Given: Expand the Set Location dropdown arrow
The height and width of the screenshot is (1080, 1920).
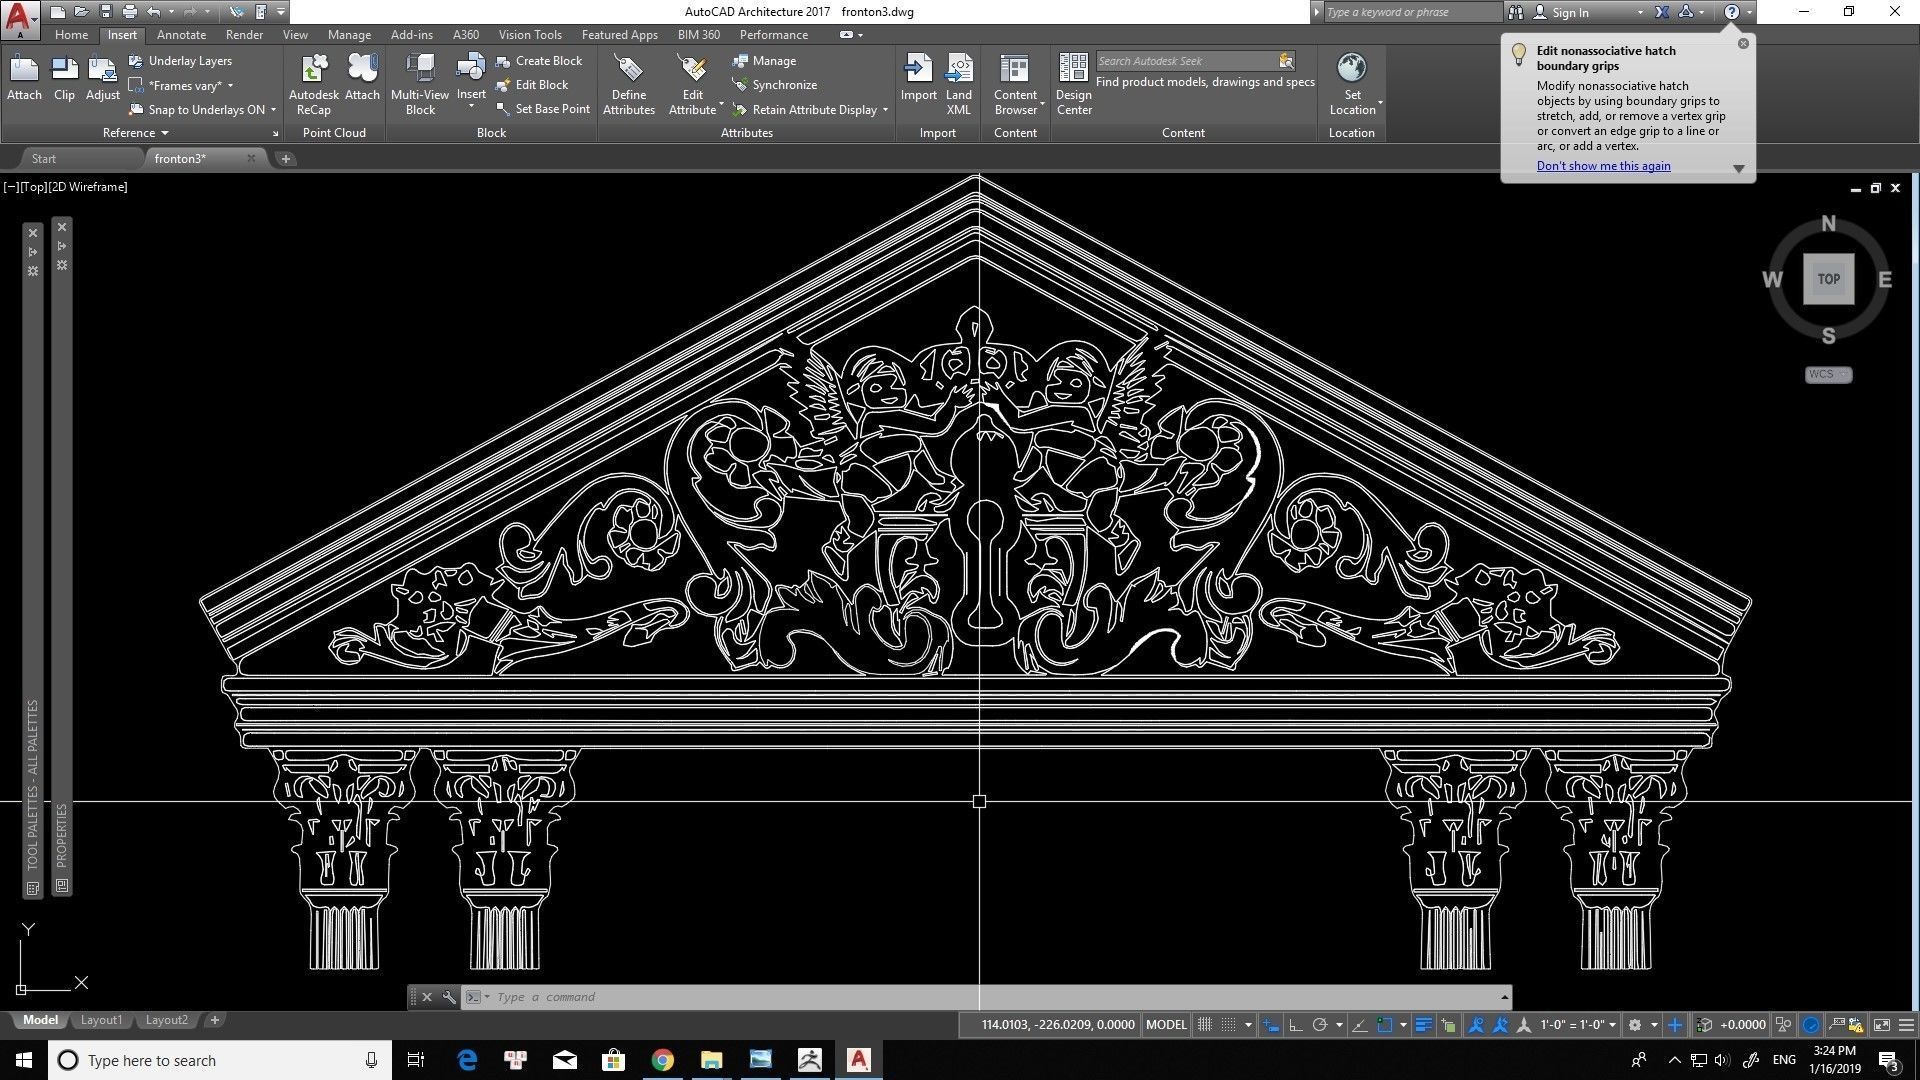Looking at the screenshot, I should pyautogui.click(x=1380, y=103).
